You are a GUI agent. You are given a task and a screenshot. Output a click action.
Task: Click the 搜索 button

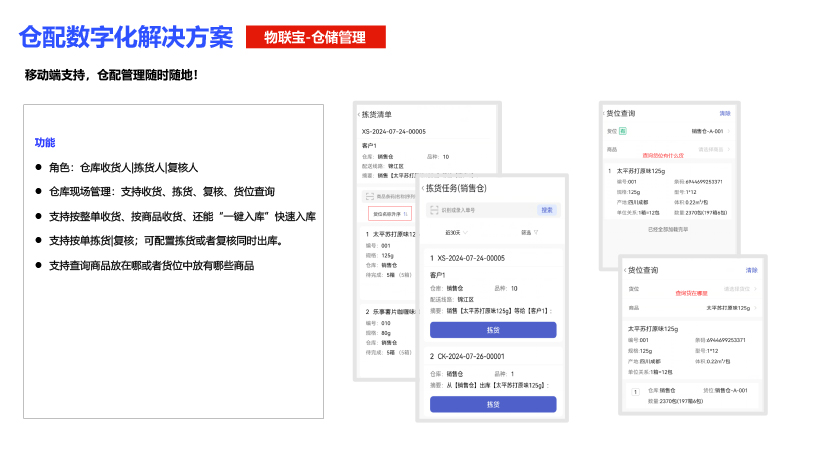(546, 210)
